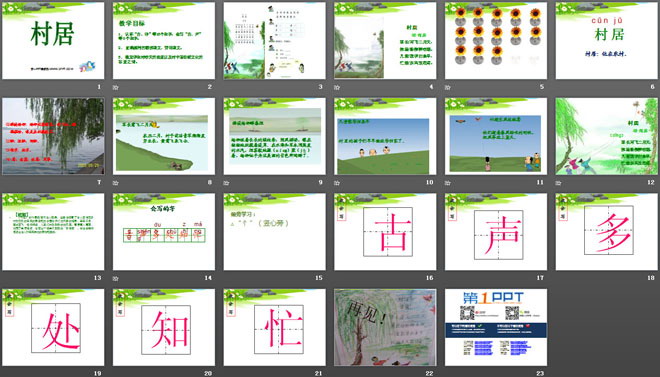Select slide 17 showing the character 声
Image resolution: width=660 pixels, height=377 pixels.
(x=496, y=232)
